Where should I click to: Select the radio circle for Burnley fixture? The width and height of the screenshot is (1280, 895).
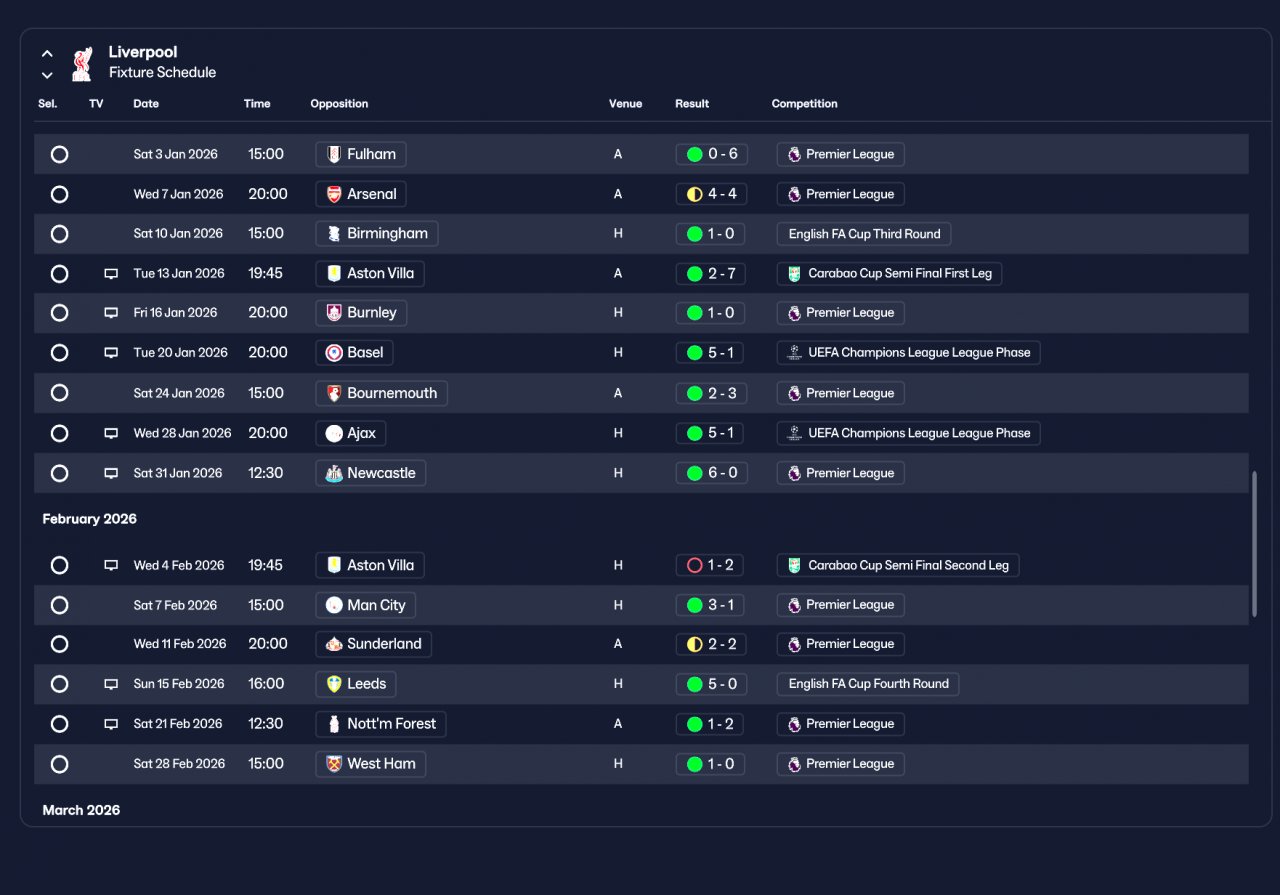[x=60, y=313]
